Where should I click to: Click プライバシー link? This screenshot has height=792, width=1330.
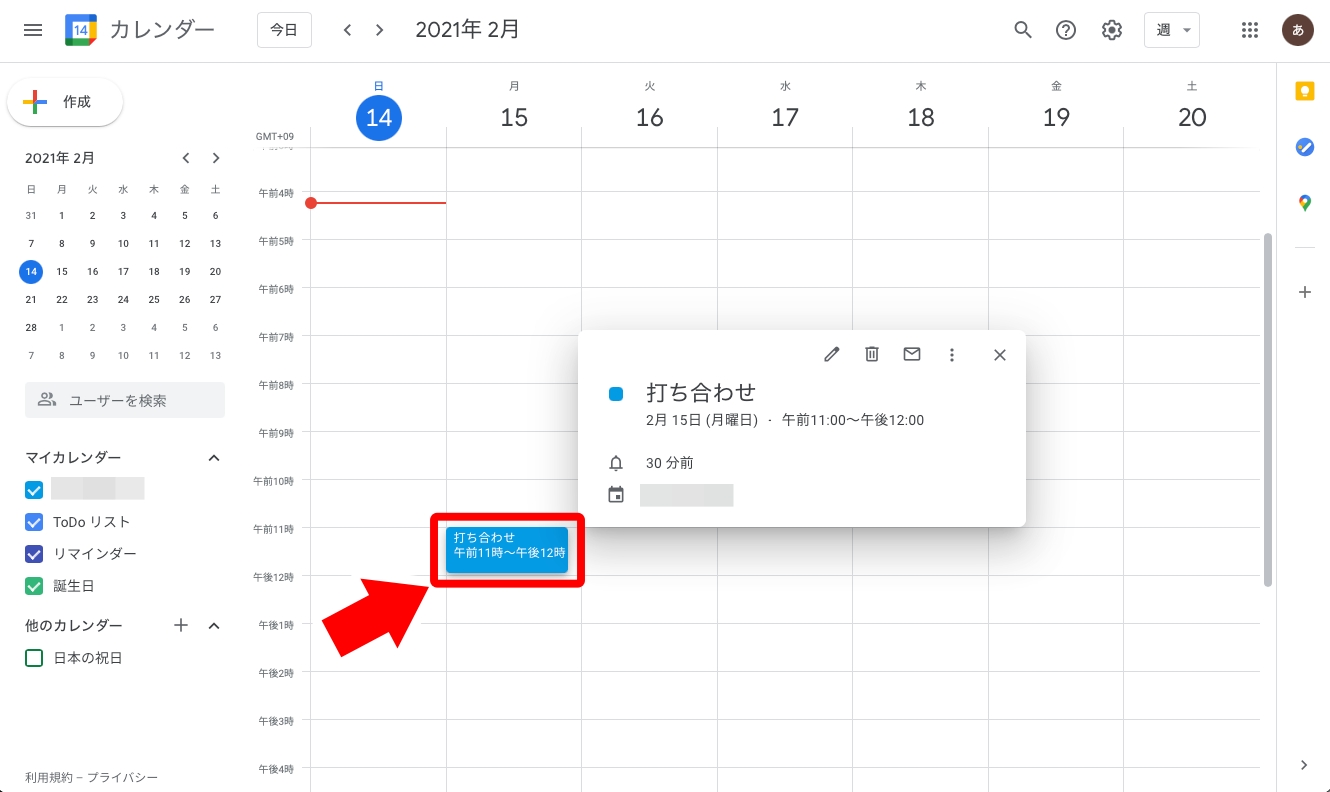coord(122,777)
